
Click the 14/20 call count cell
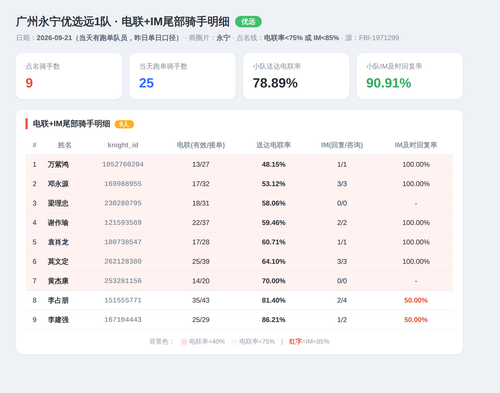pos(201,281)
